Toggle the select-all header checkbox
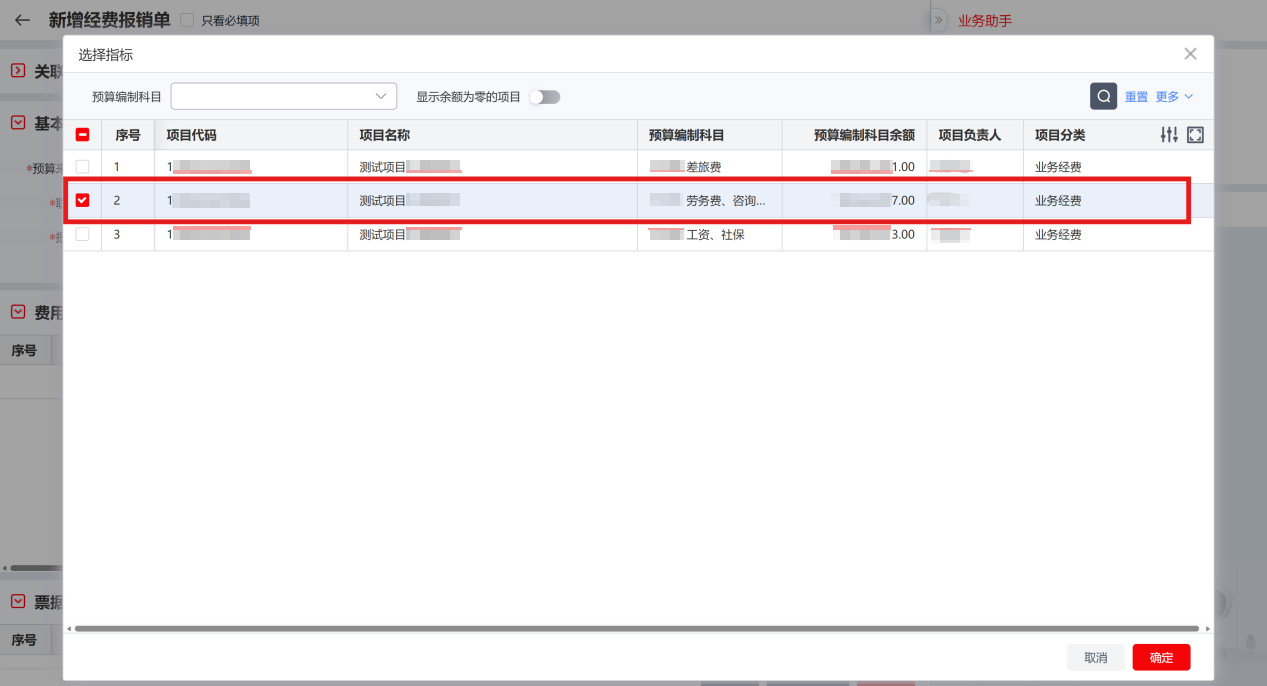Image resolution: width=1267 pixels, height=686 pixels. pos(82,135)
